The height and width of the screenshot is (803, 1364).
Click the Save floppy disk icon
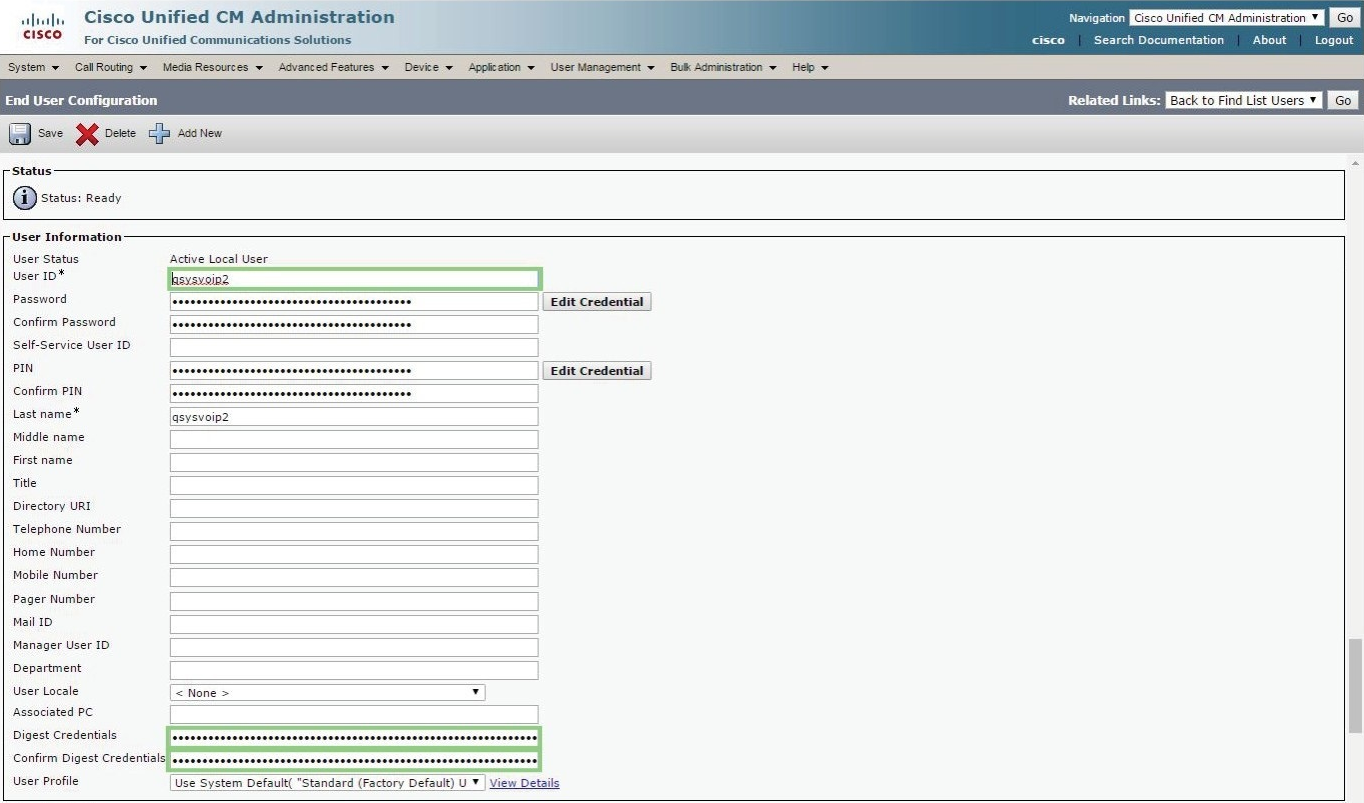20,134
